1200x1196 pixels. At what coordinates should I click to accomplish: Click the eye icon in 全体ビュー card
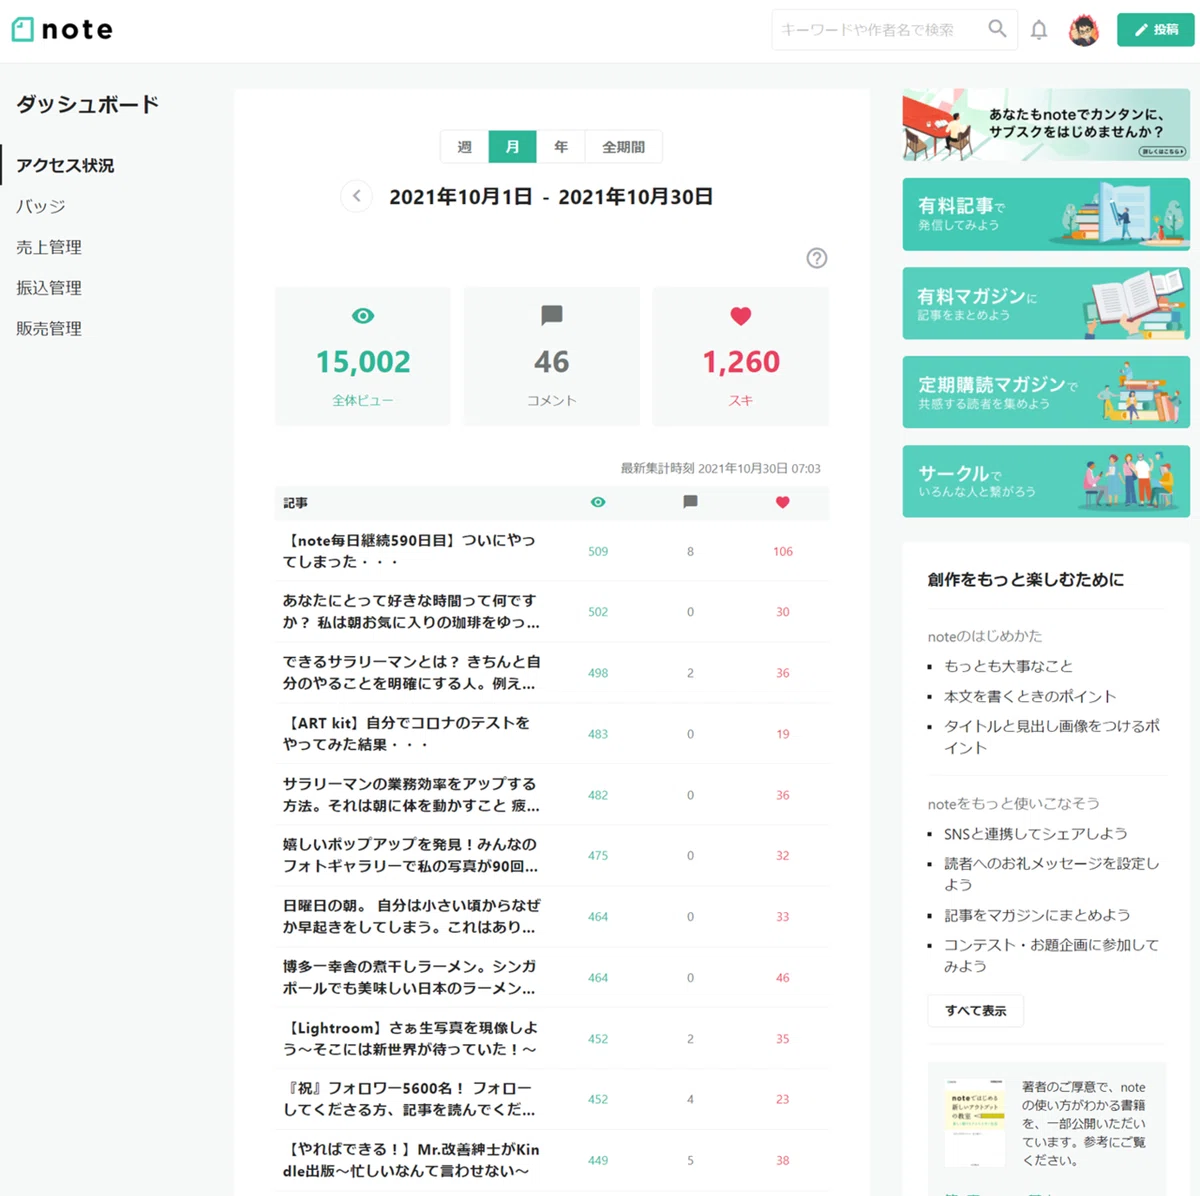(x=363, y=316)
